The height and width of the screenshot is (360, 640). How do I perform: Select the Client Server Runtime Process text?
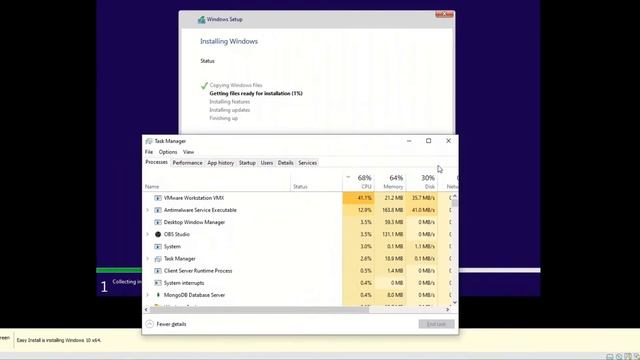[x=198, y=271]
